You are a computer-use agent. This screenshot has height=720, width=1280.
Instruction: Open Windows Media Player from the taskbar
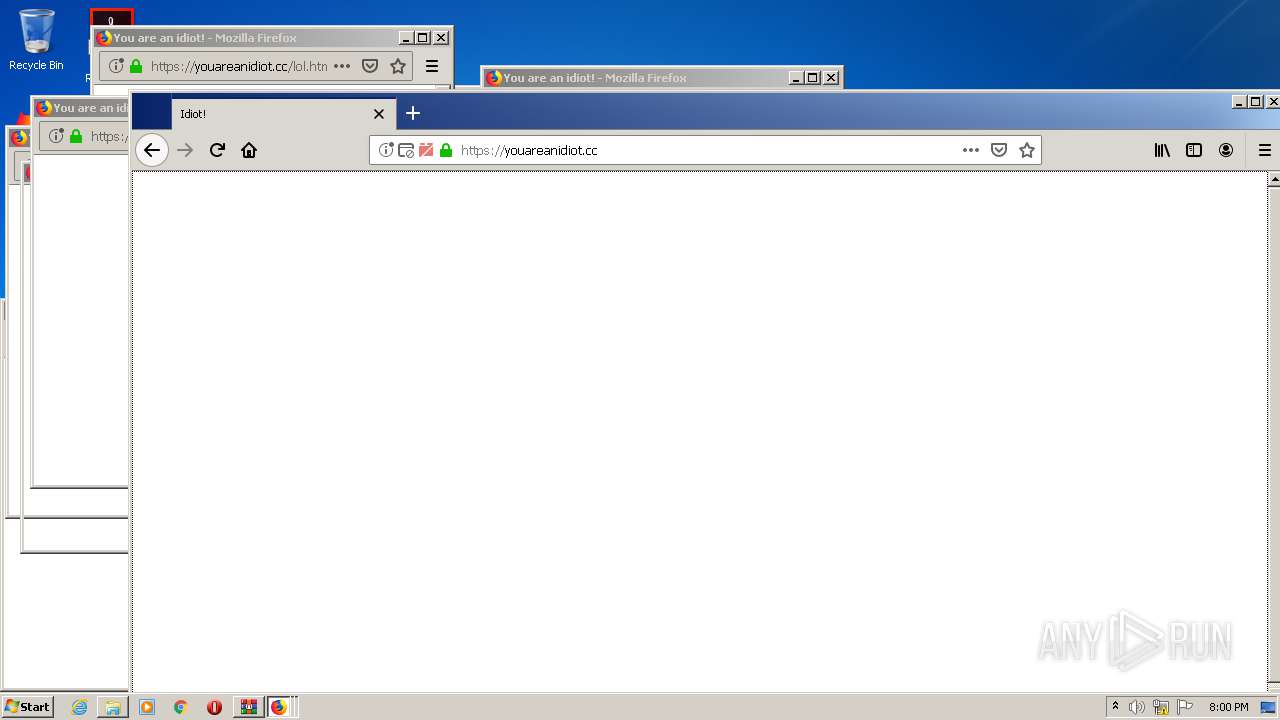[147, 707]
